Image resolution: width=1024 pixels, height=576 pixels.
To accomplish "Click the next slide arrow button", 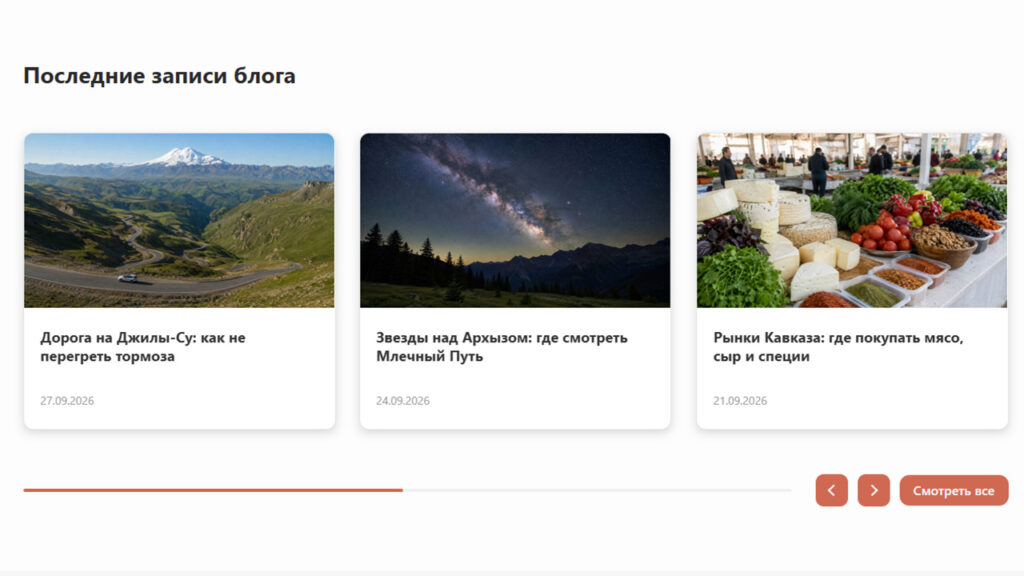I will (874, 490).
